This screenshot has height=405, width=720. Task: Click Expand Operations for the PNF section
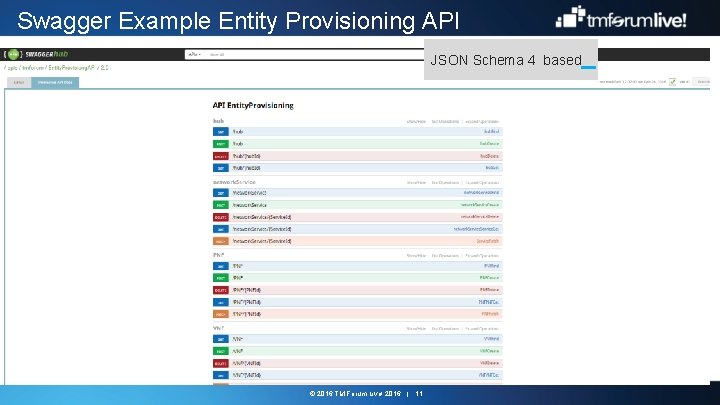click(482, 256)
